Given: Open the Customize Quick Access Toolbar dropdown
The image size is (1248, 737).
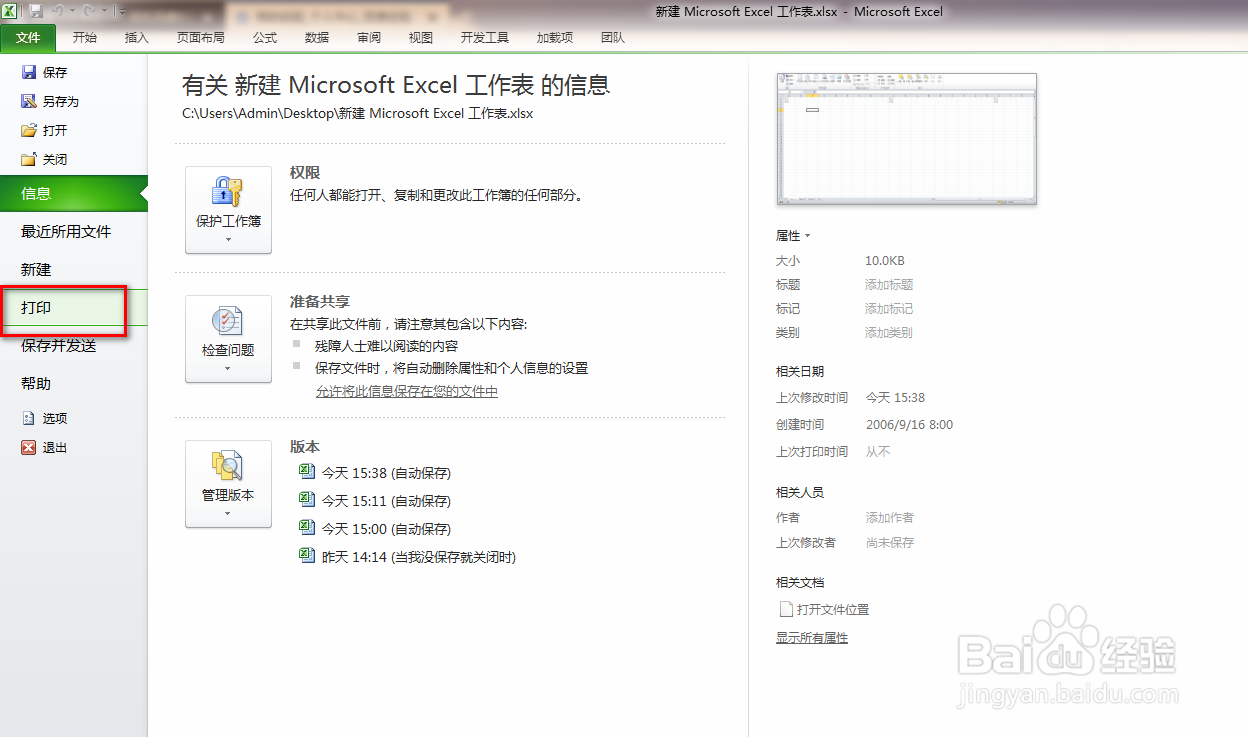Looking at the screenshot, I should [x=122, y=11].
